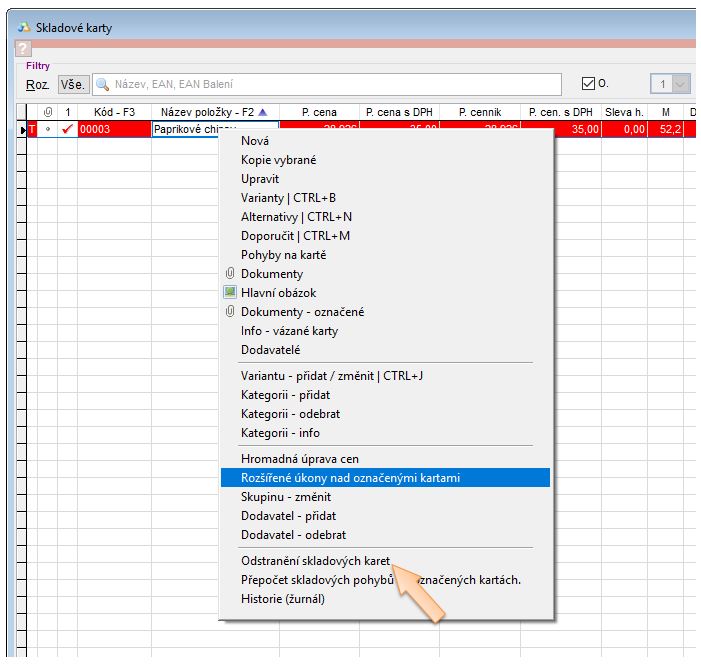Click the Název, EAN search input field
Image resolution: width=701 pixels, height=667 pixels.
click(330, 85)
